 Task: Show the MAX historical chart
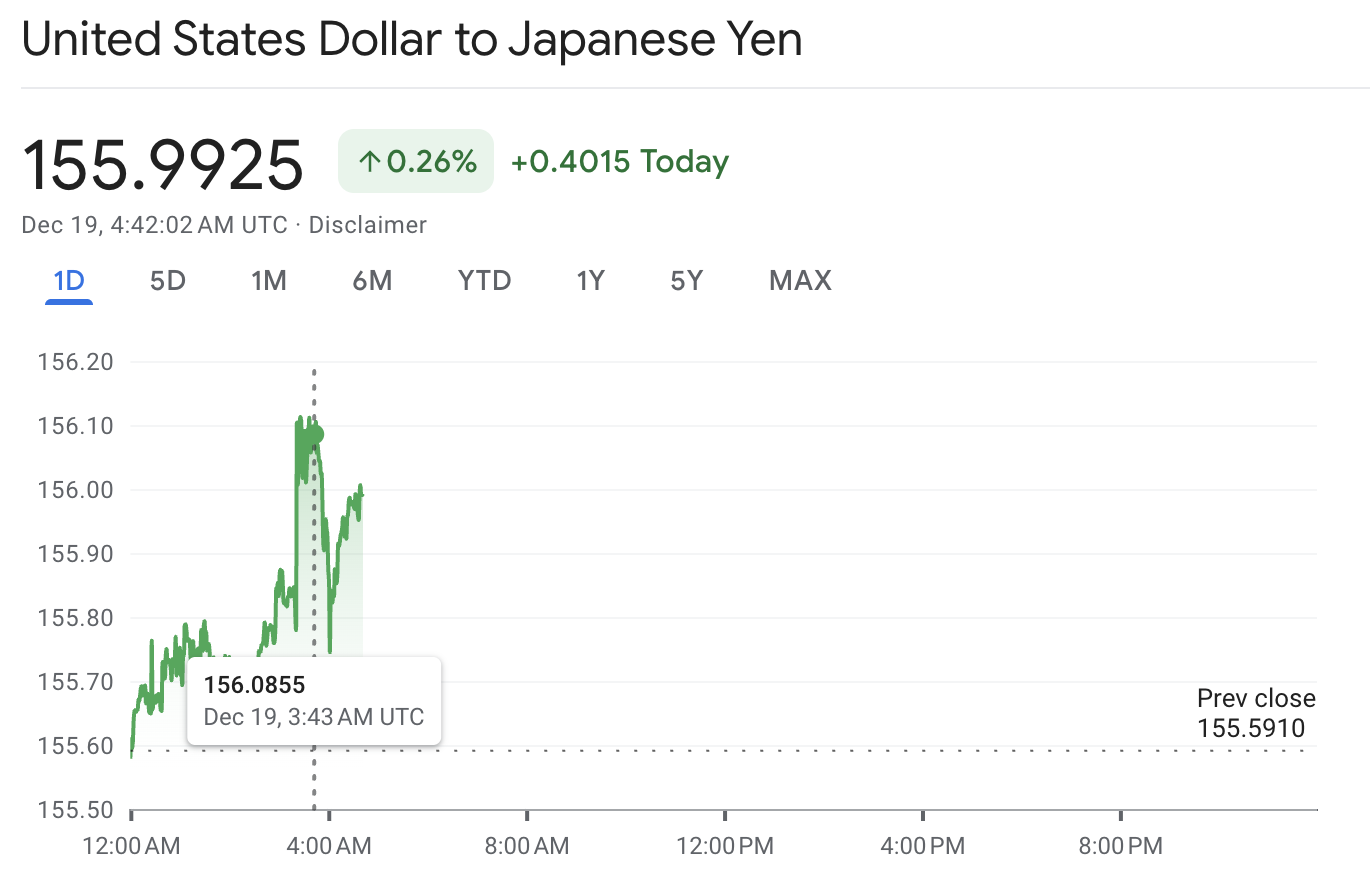tap(799, 281)
